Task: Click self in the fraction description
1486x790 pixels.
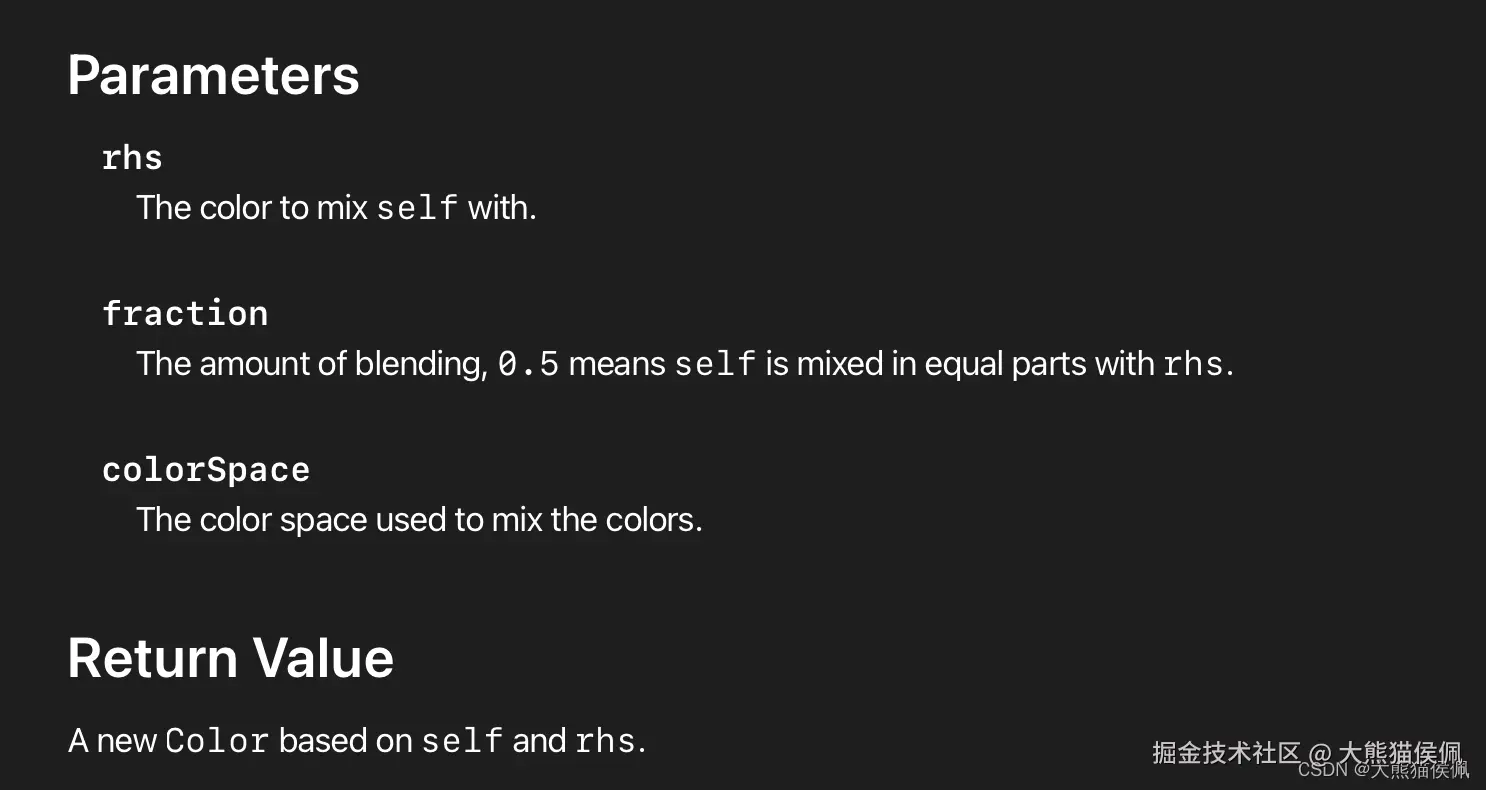Action: pyautogui.click(x=715, y=364)
